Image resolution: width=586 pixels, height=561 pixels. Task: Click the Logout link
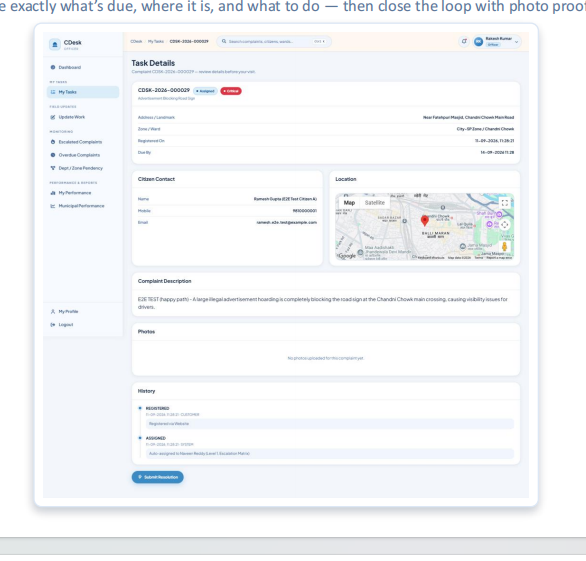(x=83, y=324)
